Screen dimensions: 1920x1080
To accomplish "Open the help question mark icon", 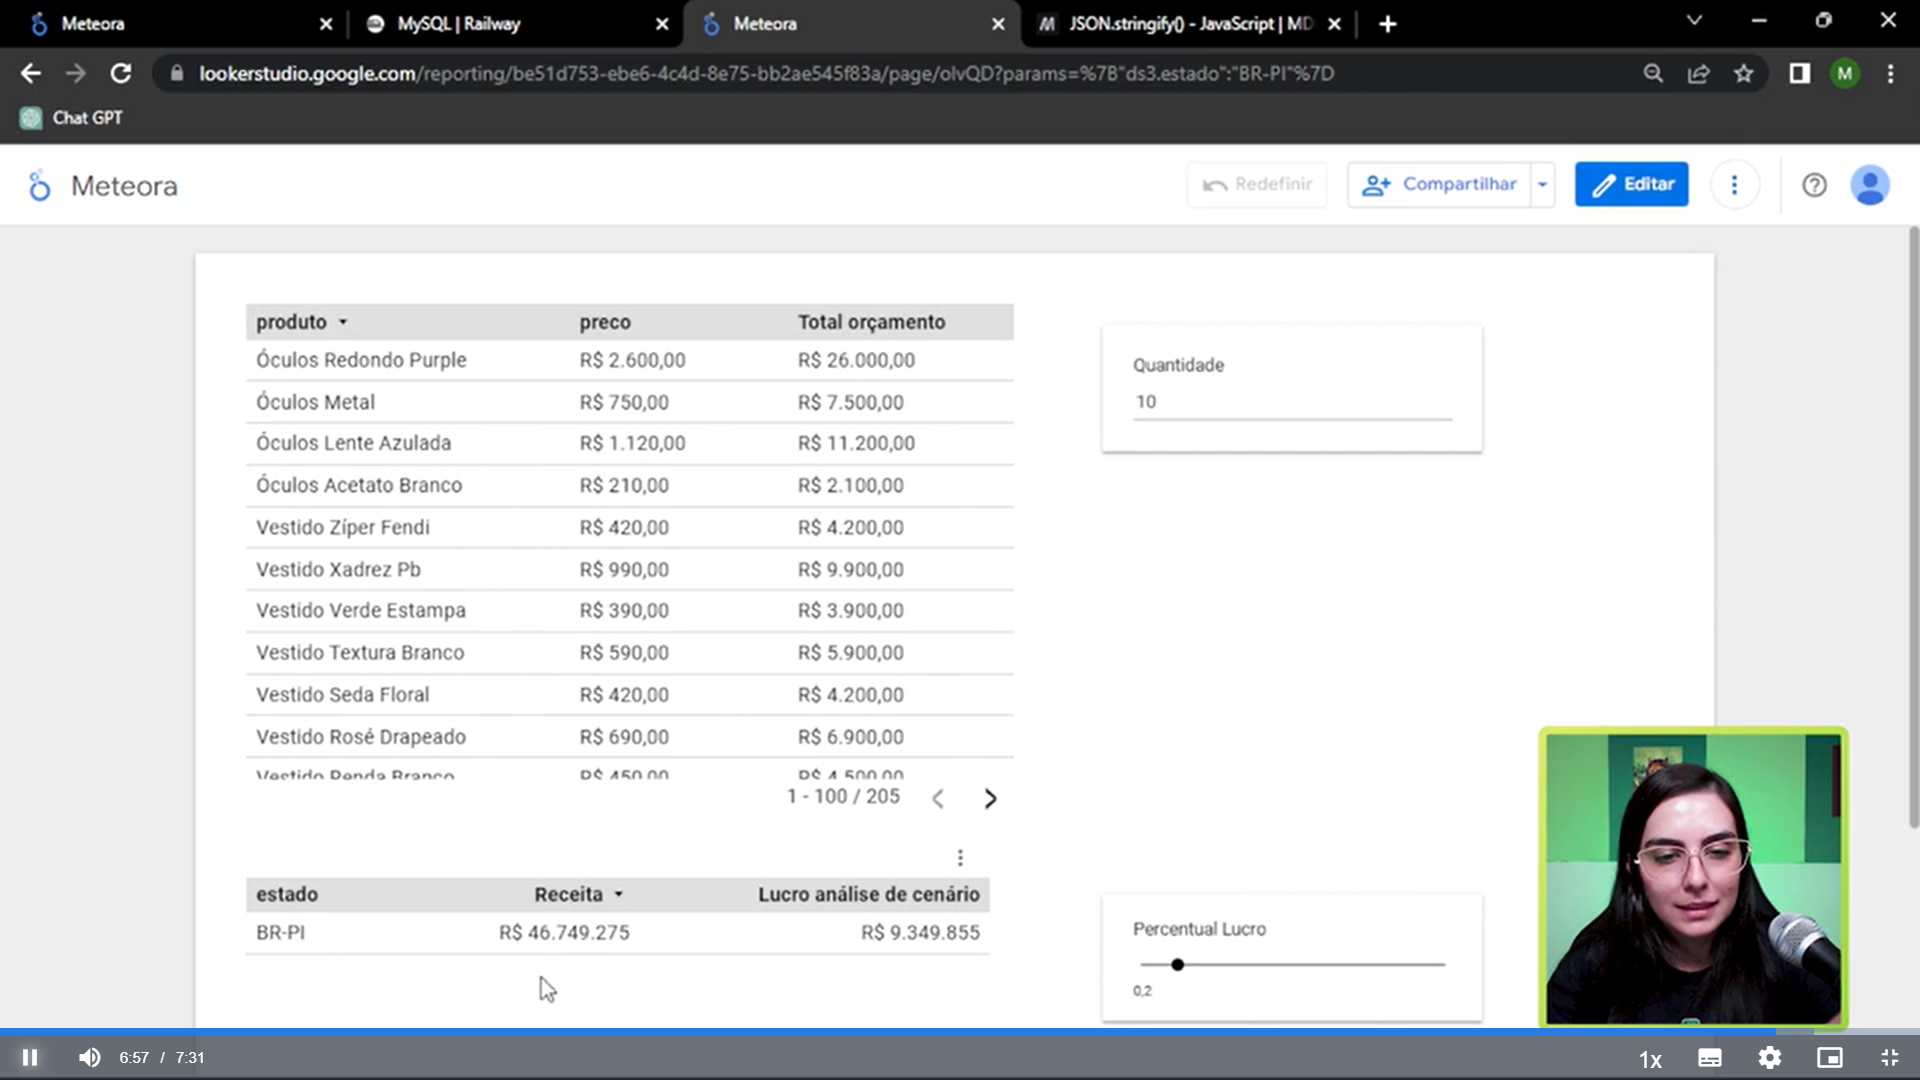I will [x=1814, y=185].
